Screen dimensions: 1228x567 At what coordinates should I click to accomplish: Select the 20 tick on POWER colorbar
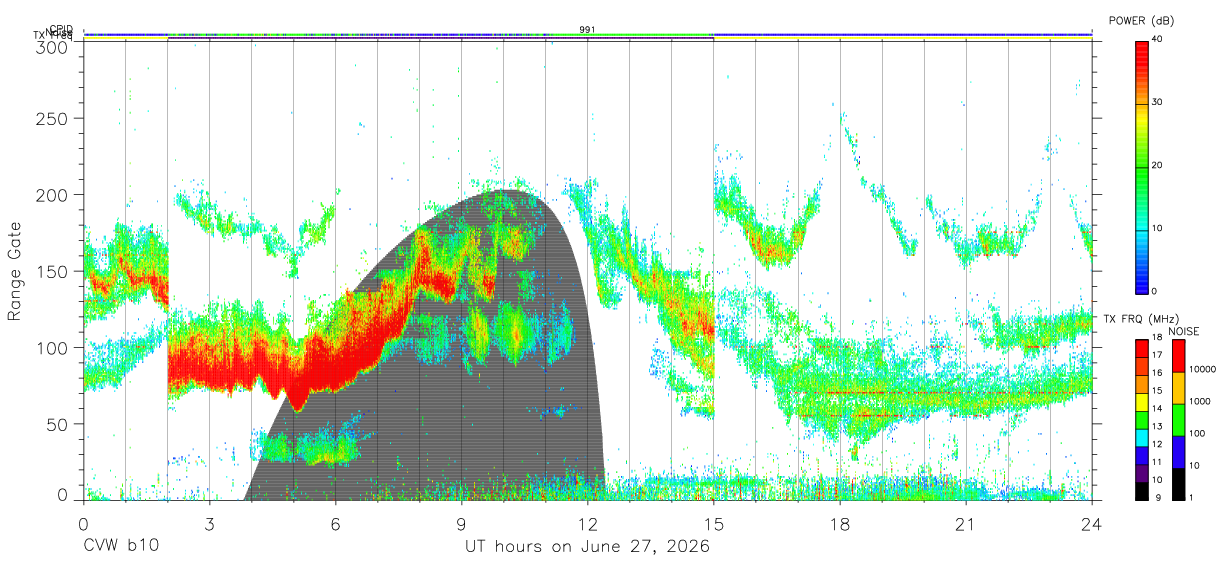pyautogui.click(x=1158, y=165)
